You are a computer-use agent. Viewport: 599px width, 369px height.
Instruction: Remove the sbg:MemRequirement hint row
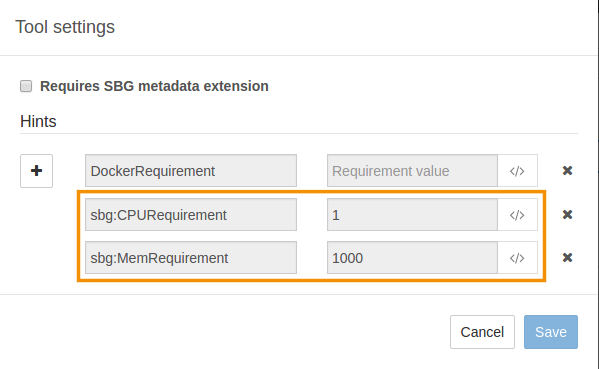567,257
